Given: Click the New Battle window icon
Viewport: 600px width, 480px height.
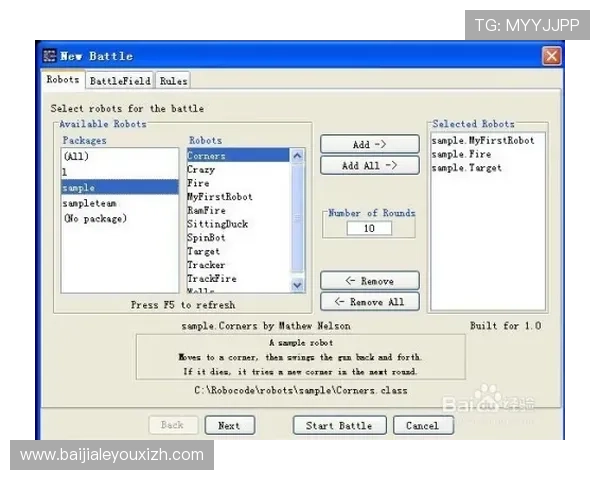Looking at the screenshot, I should pyautogui.click(x=49, y=56).
